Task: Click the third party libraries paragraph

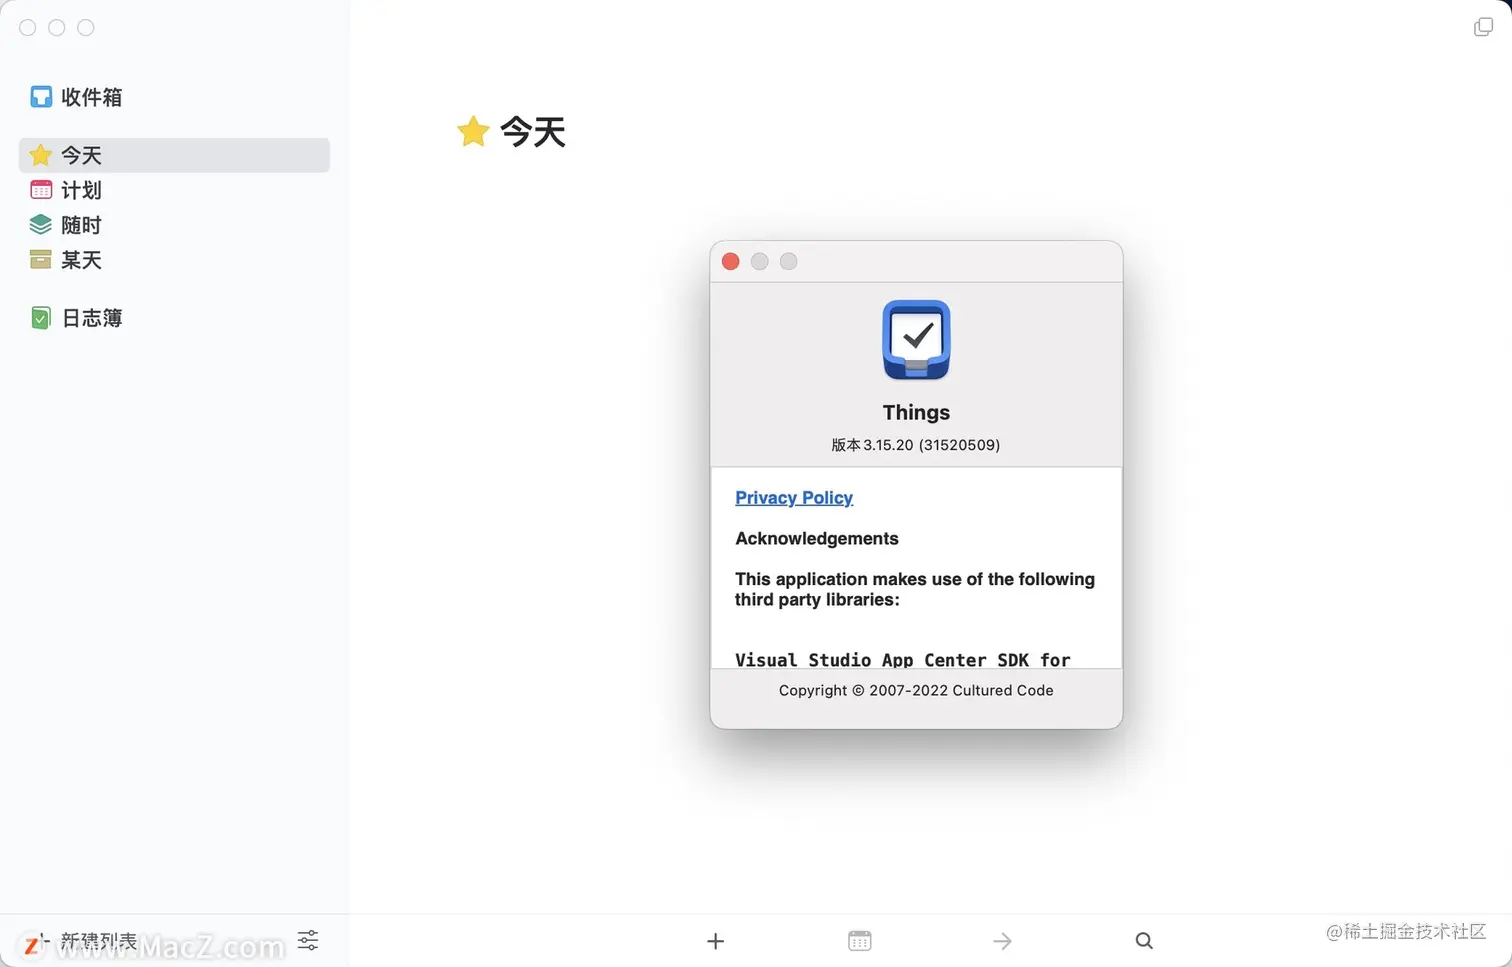Action: (x=915, y=589)
